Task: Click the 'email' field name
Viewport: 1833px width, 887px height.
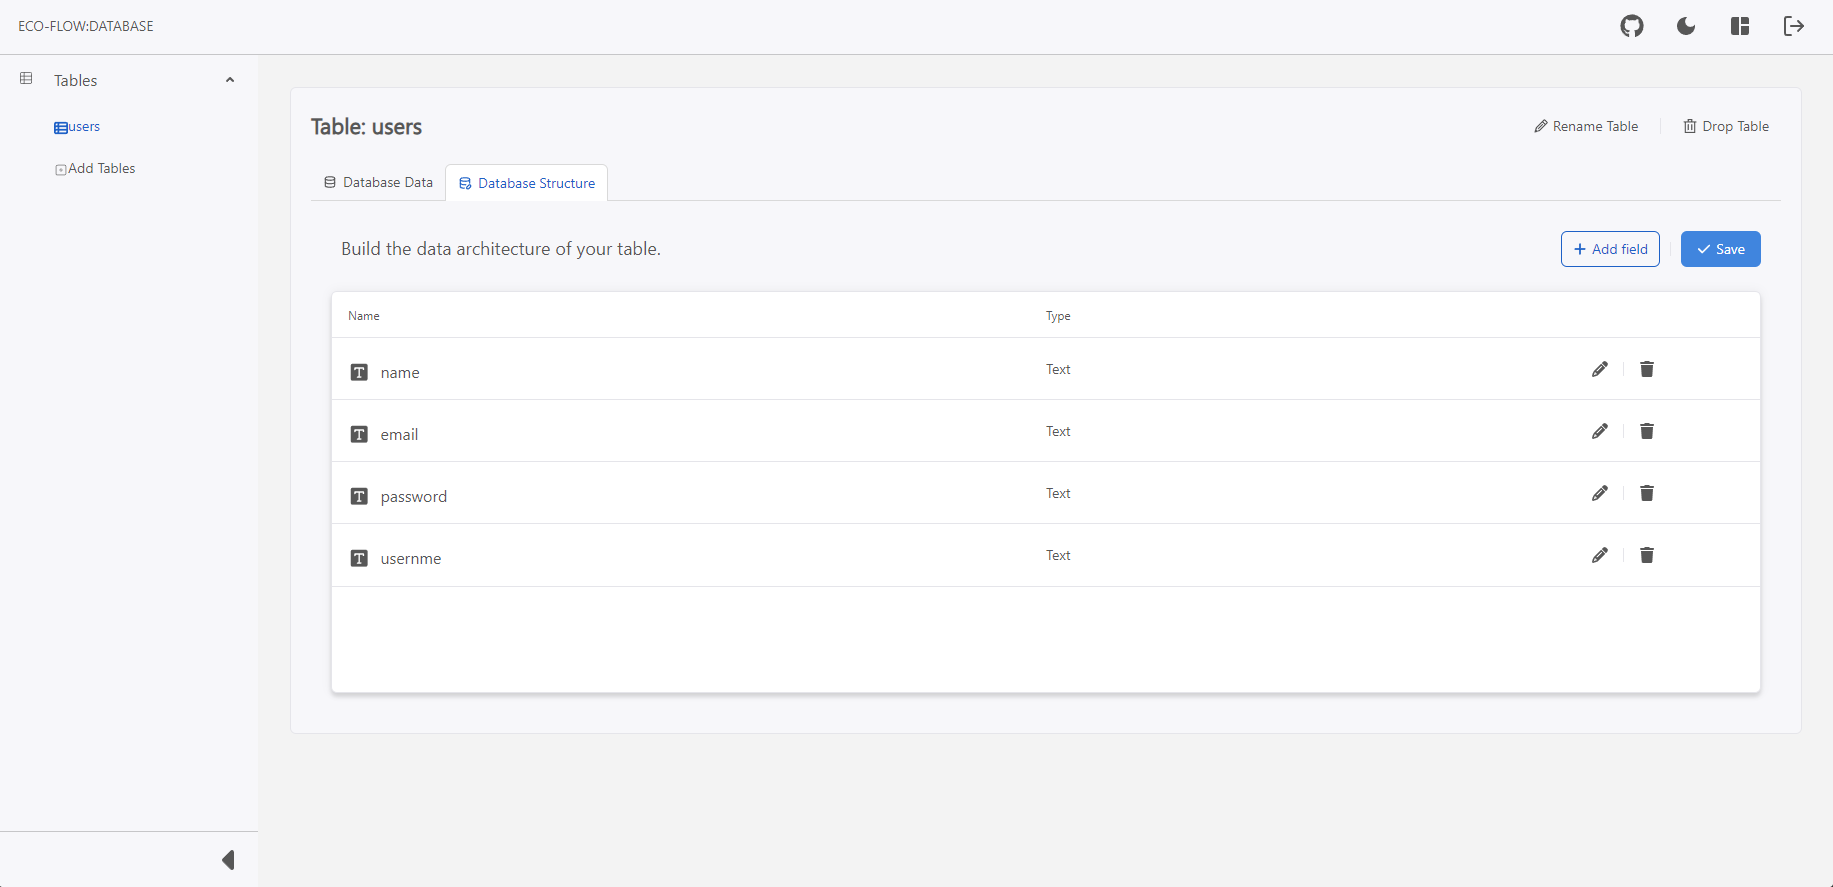Action: (399, 434)
